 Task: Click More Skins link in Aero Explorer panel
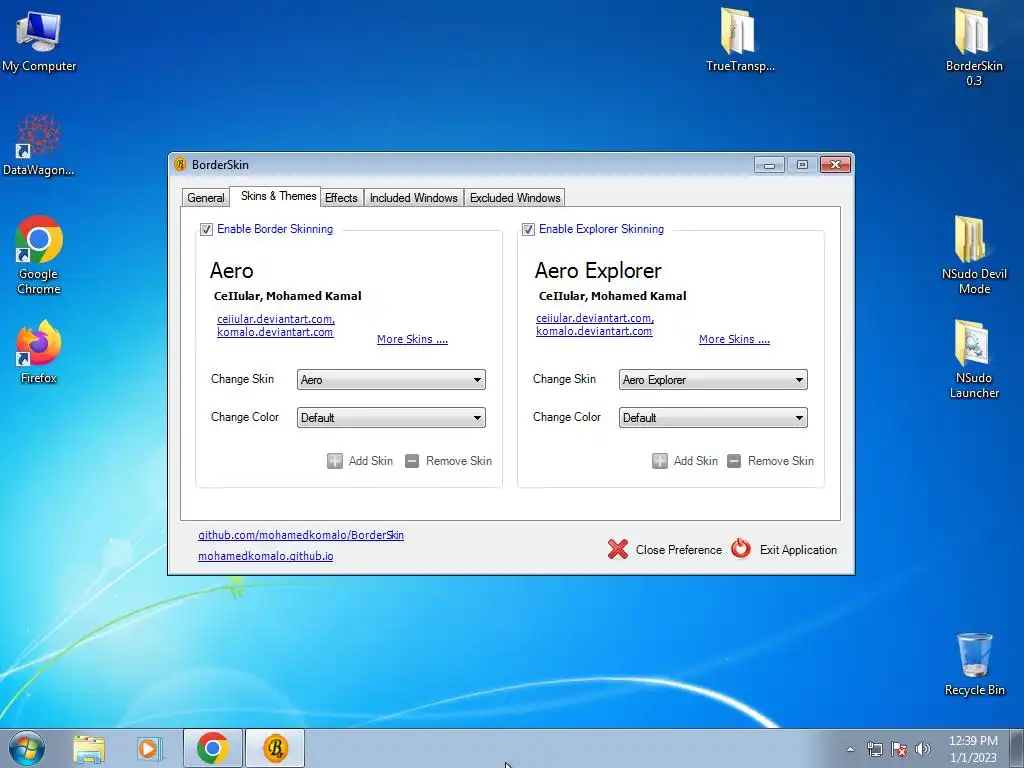[x=734, y=339]
